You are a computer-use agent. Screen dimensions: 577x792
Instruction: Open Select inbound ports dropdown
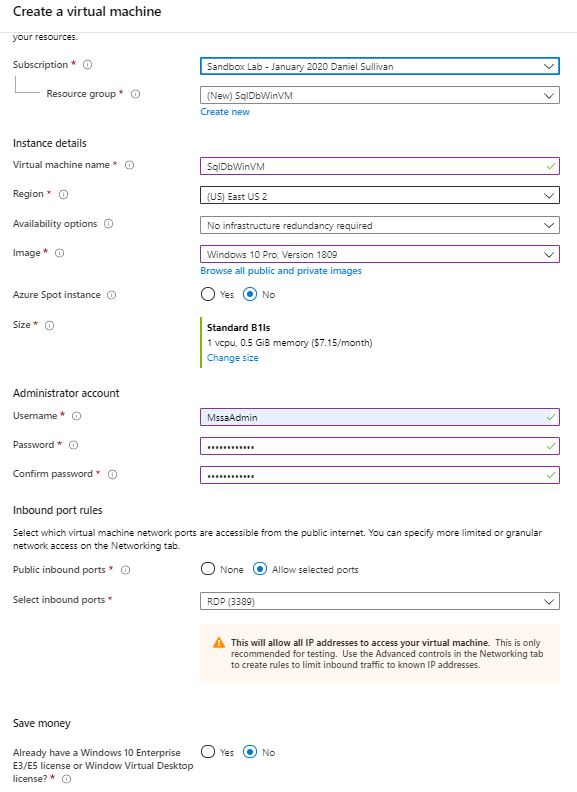click(379, 601)
